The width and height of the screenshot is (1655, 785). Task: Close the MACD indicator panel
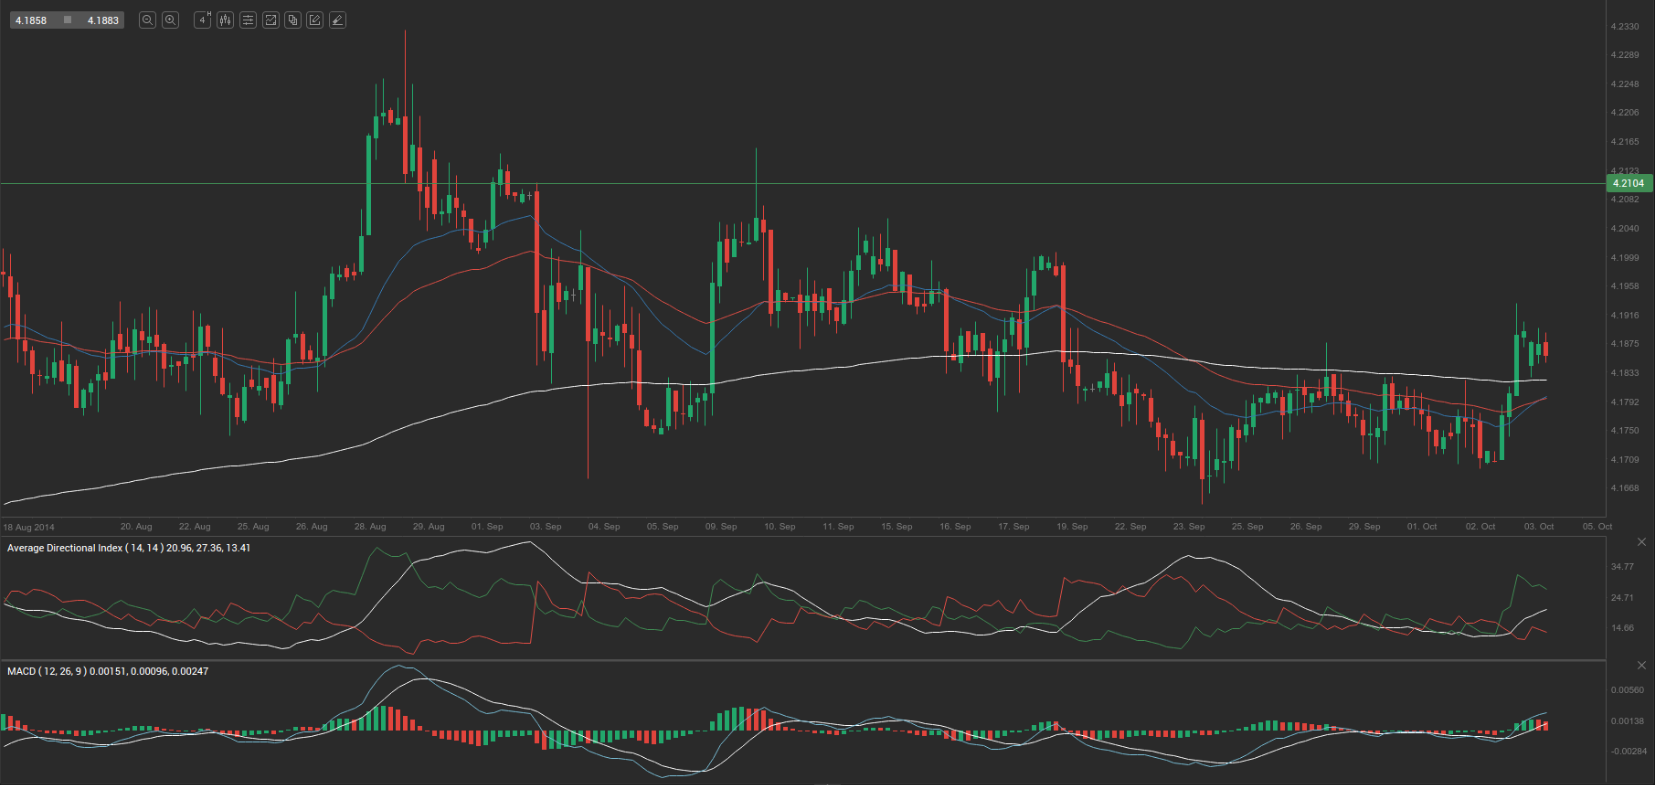coord(1641,665)
